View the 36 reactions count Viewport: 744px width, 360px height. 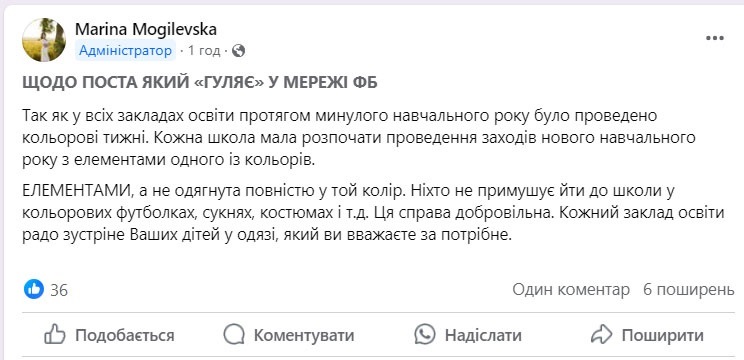click(x=59, y=290)
